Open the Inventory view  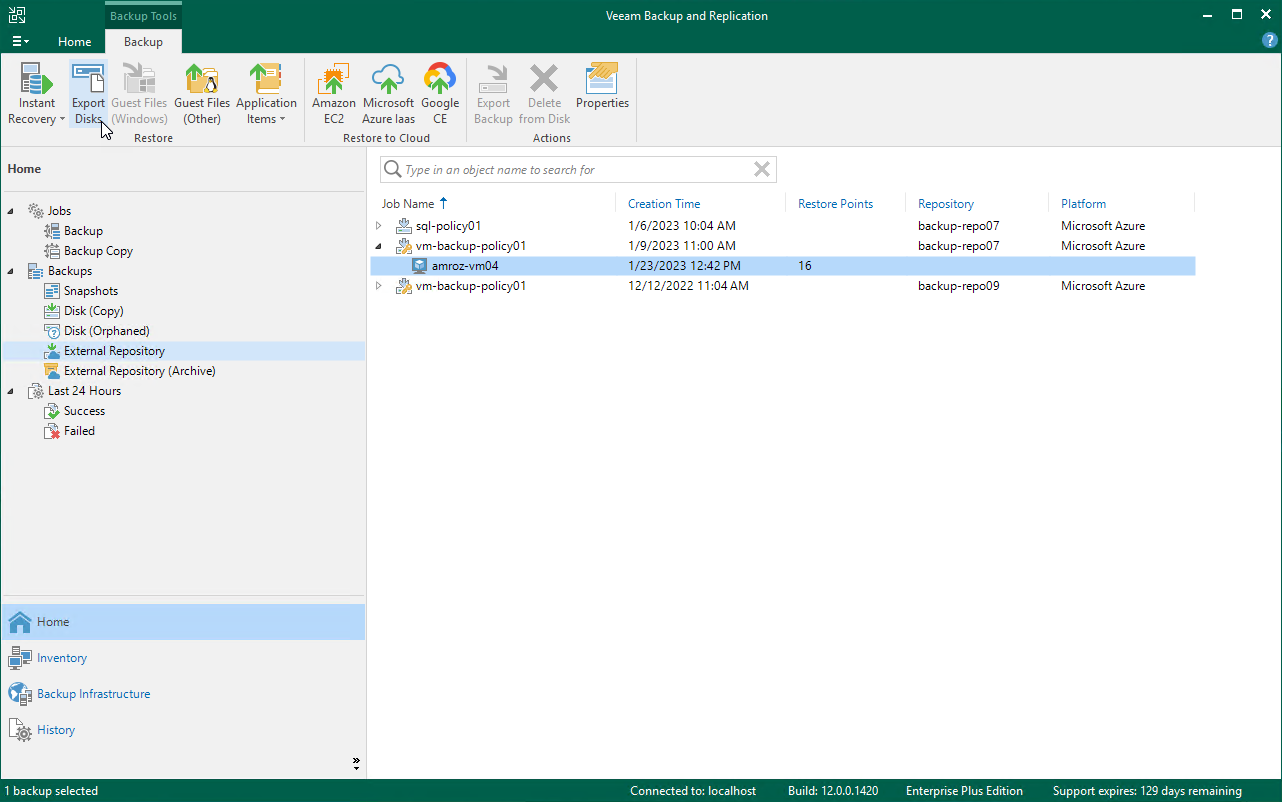click(x=62, y=658)
